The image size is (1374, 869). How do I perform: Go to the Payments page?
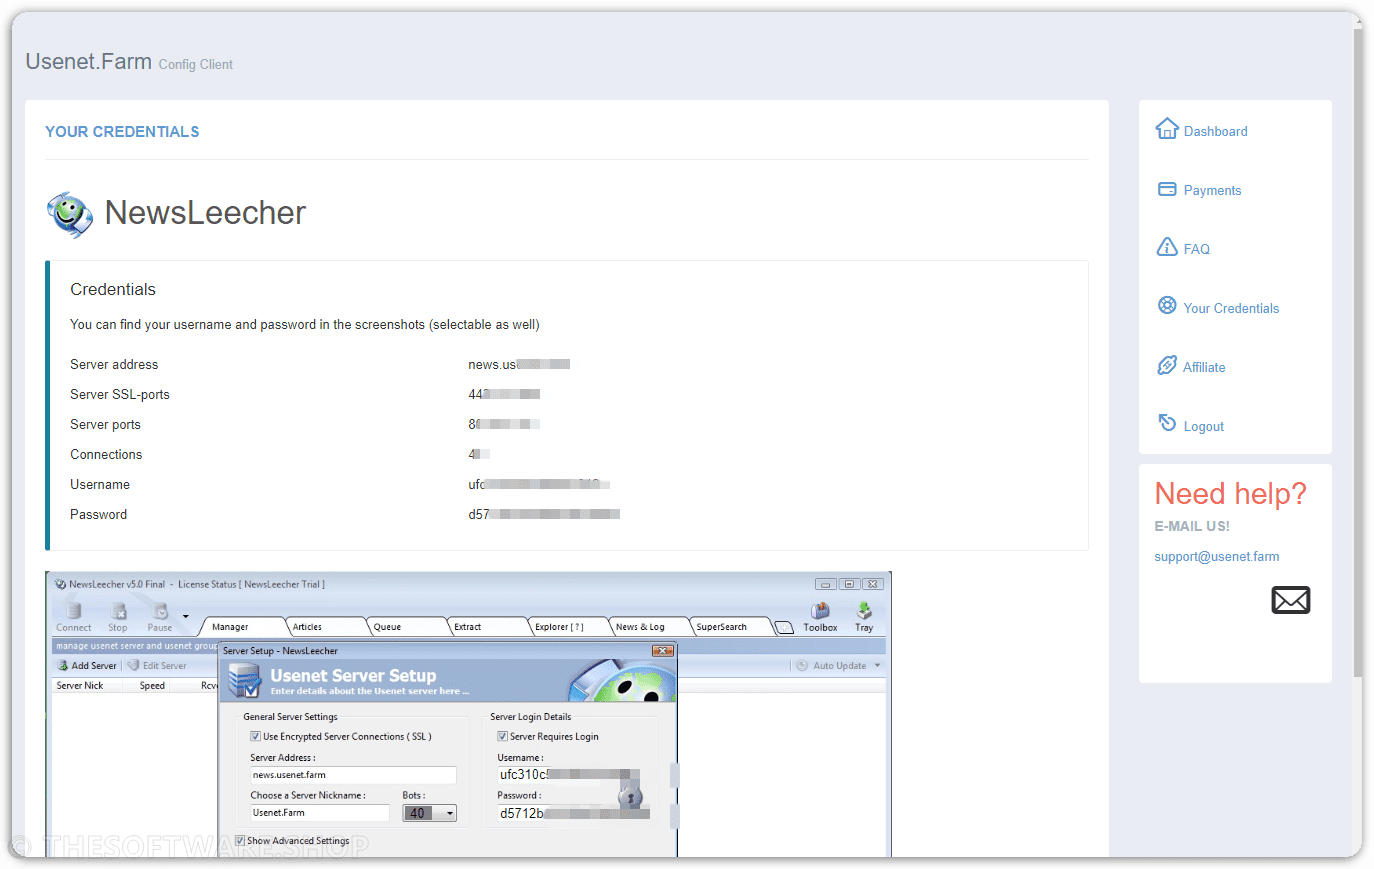pyautogui.click(x=1212, y=190)
